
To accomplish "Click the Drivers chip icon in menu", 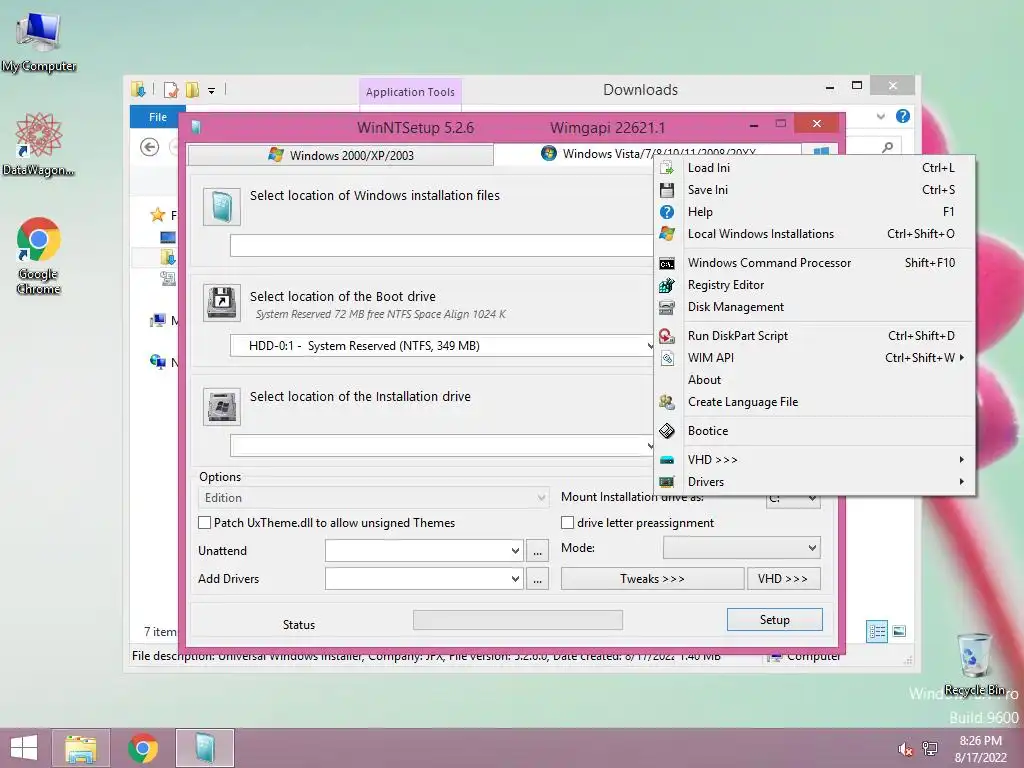I will pos(667,482).
